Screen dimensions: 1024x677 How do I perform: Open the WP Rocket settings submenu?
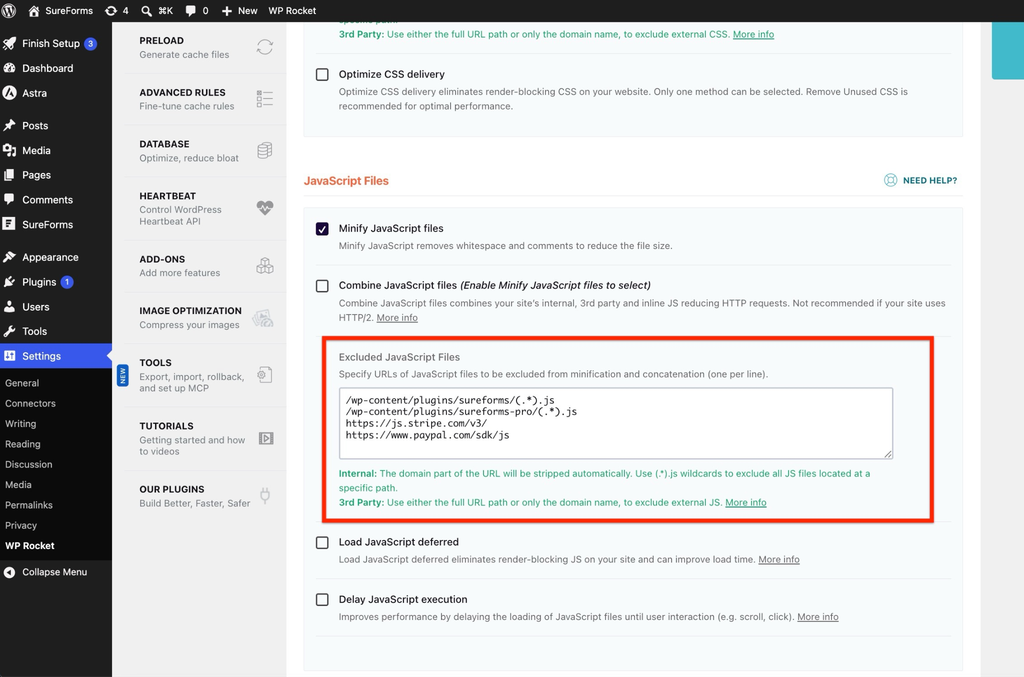(x=30, y=546)
